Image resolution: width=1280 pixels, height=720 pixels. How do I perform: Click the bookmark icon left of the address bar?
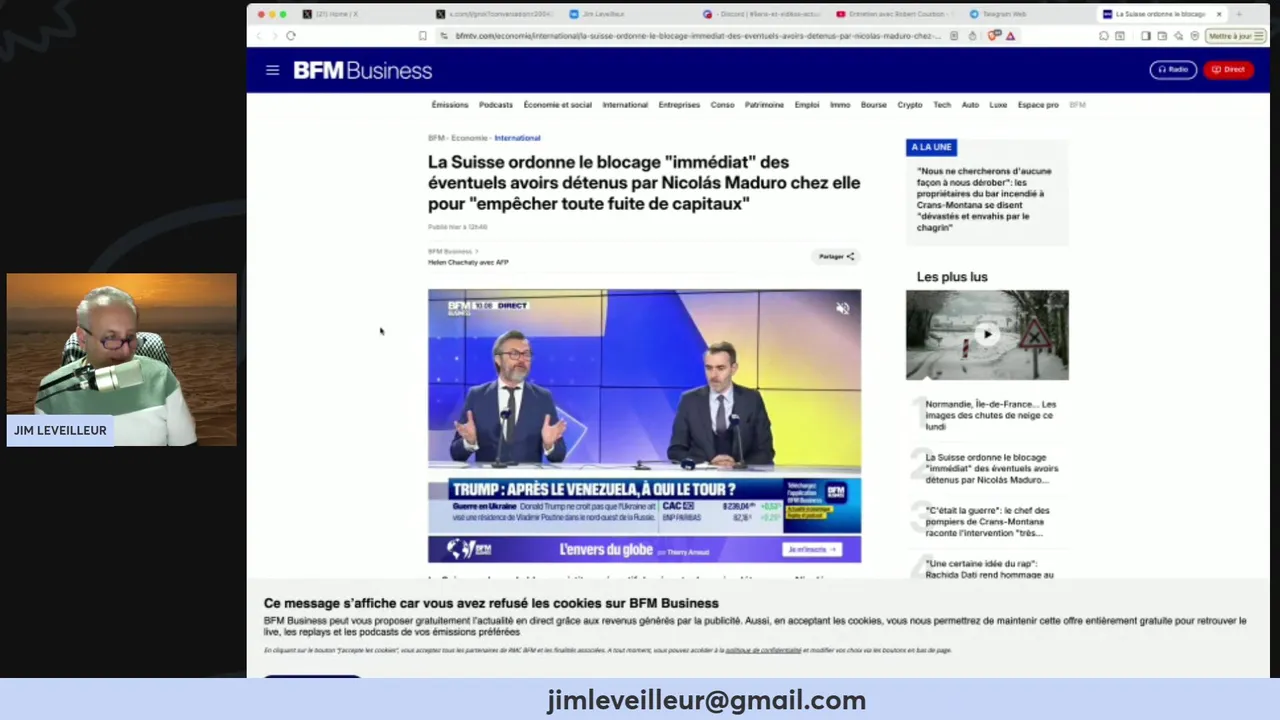tap(422, 36)
